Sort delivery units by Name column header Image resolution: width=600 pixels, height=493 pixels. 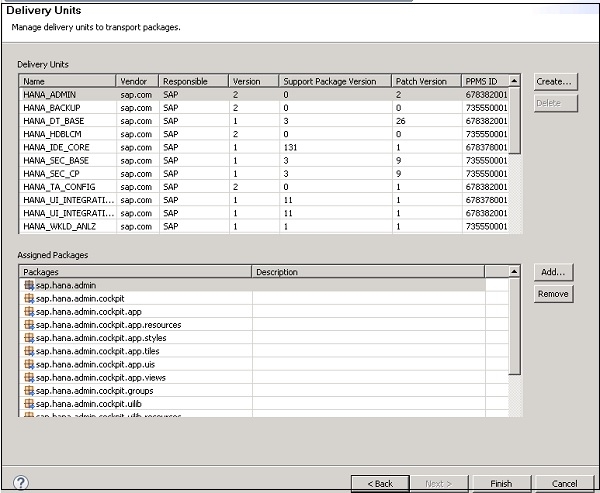tap(67, 81)
